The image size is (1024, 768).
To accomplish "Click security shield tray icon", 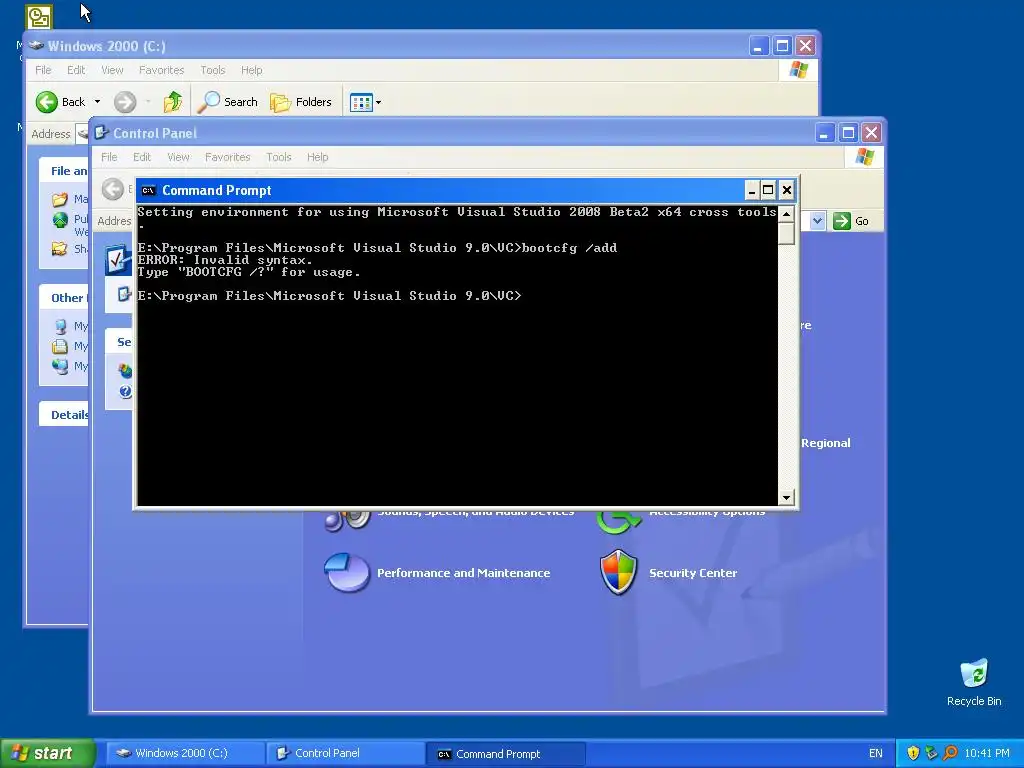I will pos(913,753).
